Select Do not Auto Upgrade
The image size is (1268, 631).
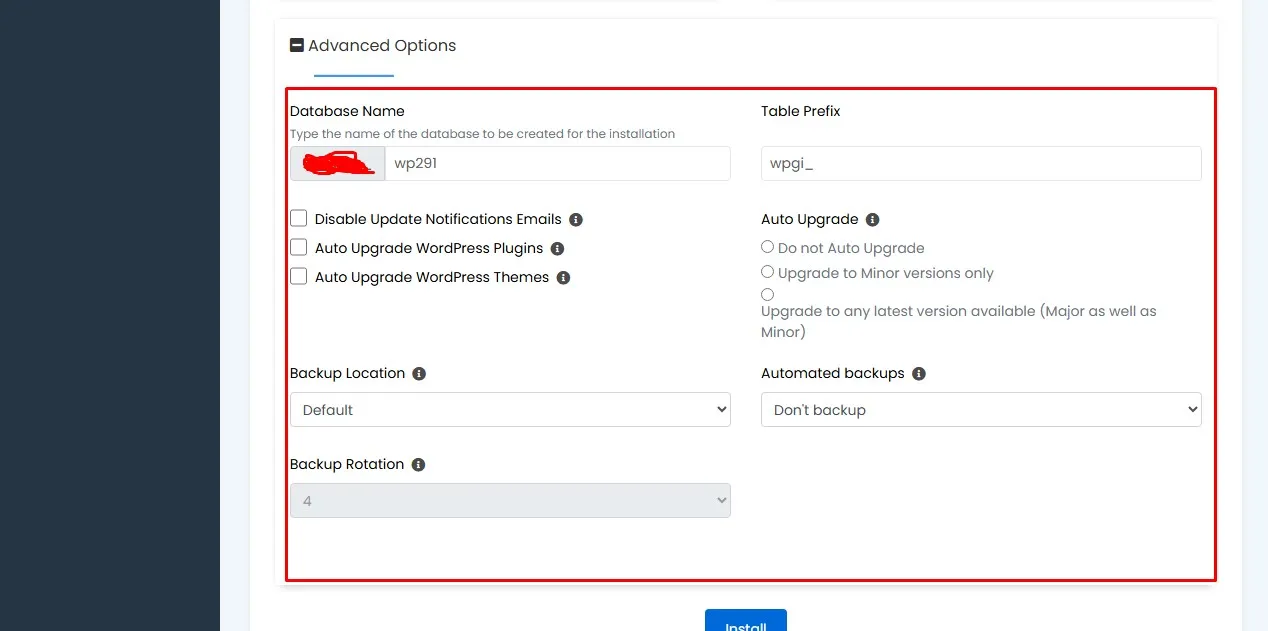(767, 246)
